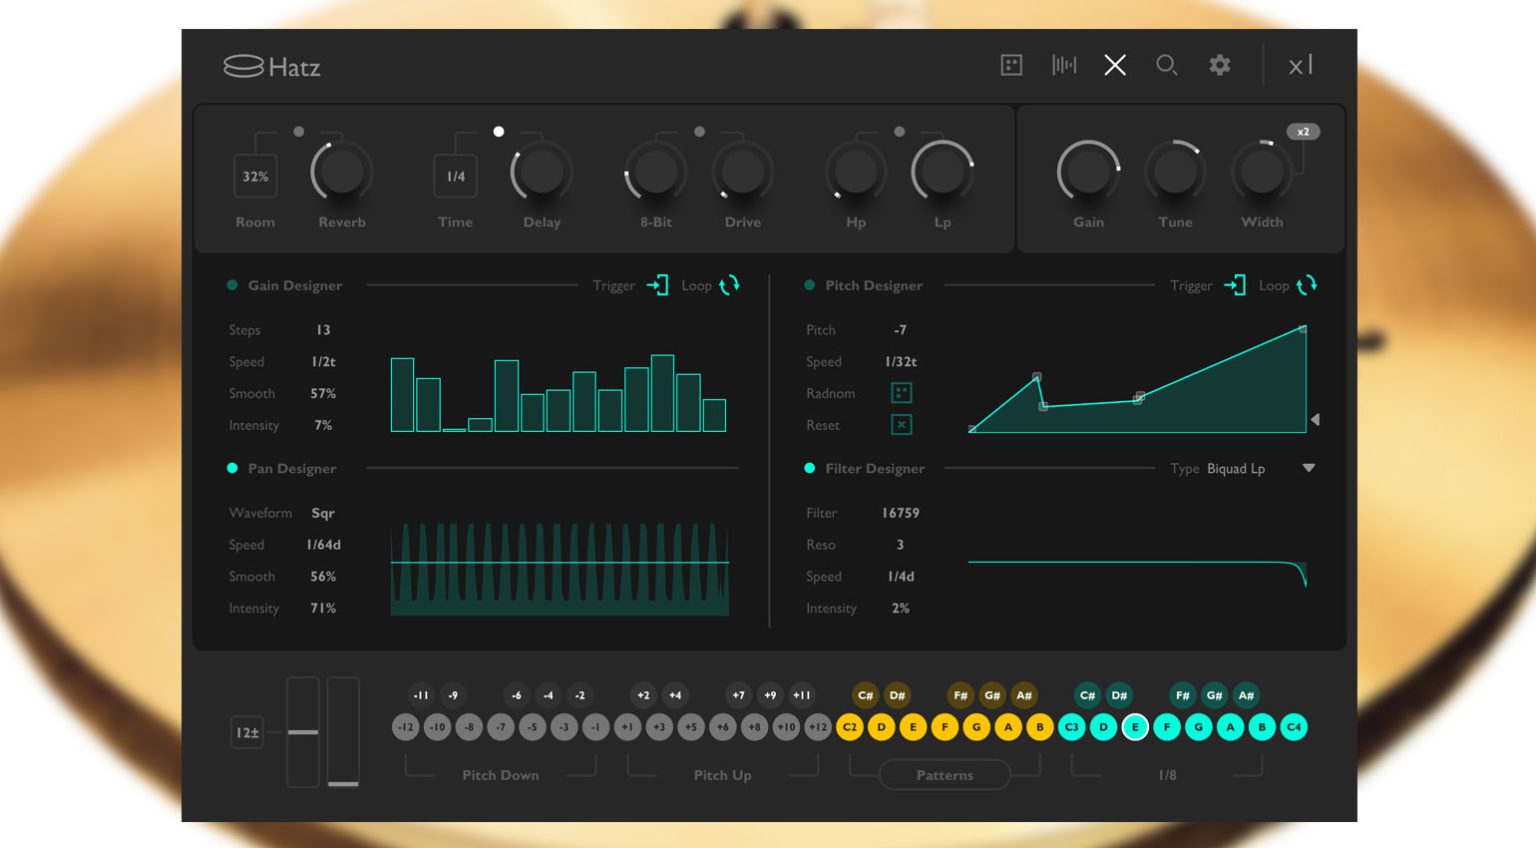Viewport: 1536px width, 848px height.
Task: Click Pitch Designer Trigger icon
Action: click(1235, 285)
